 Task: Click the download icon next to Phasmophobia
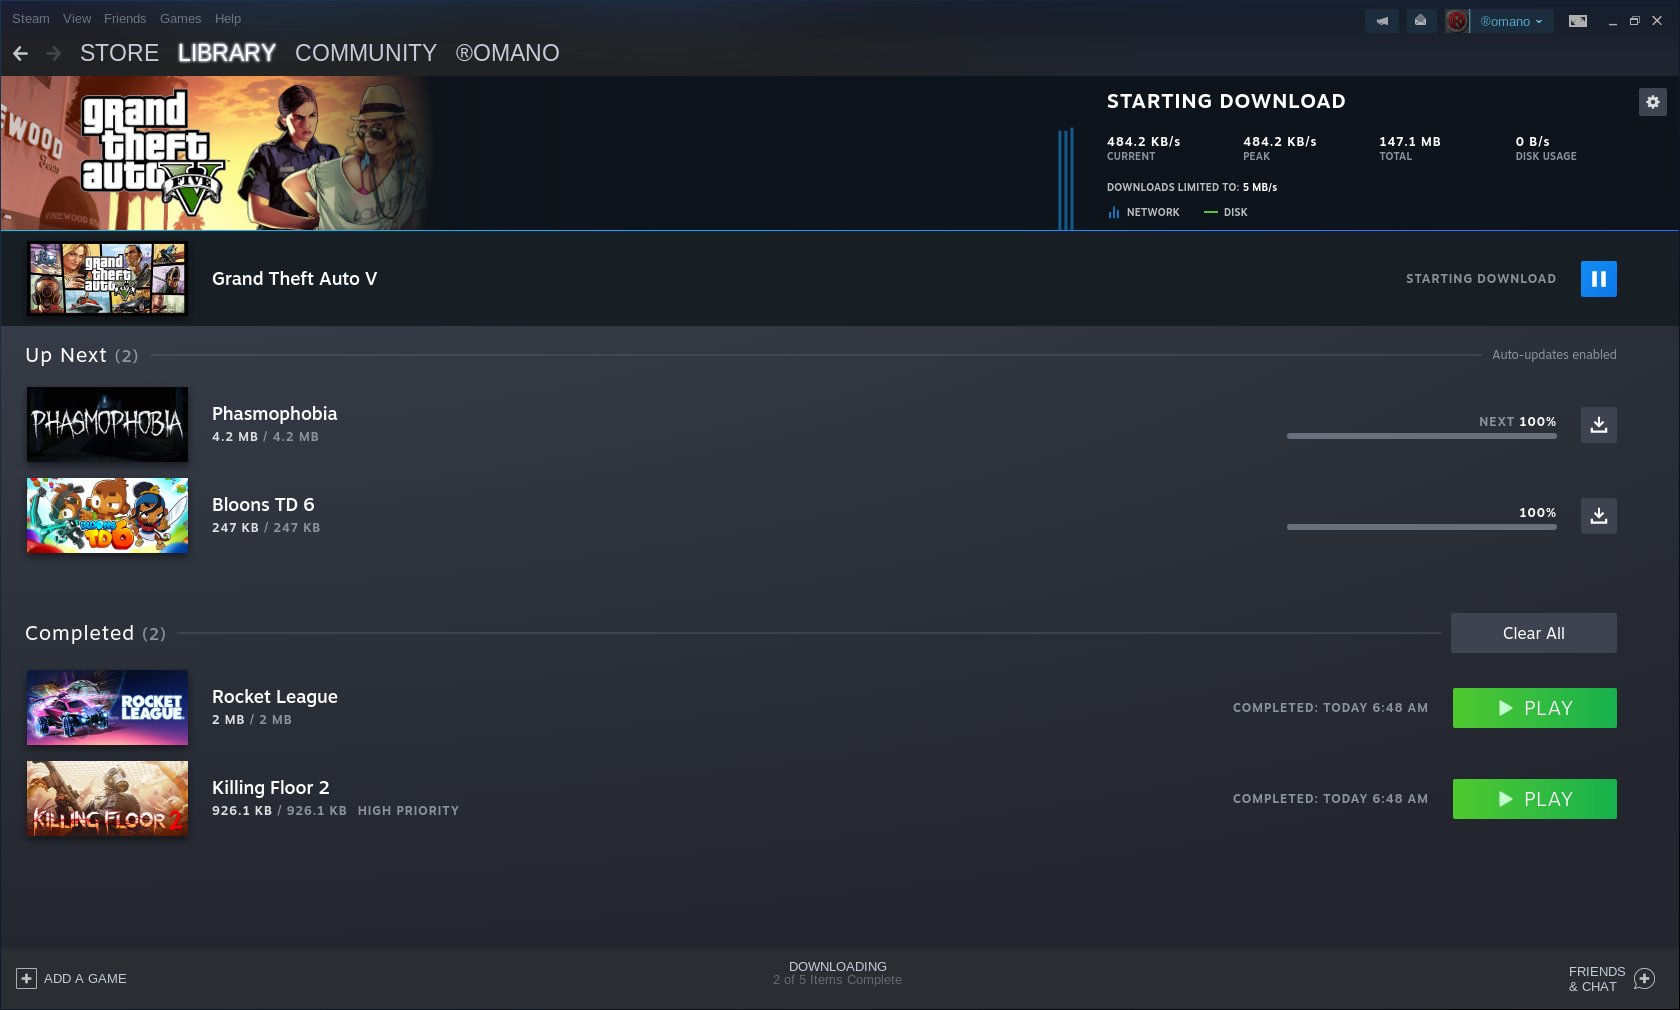click(1597, 425)
